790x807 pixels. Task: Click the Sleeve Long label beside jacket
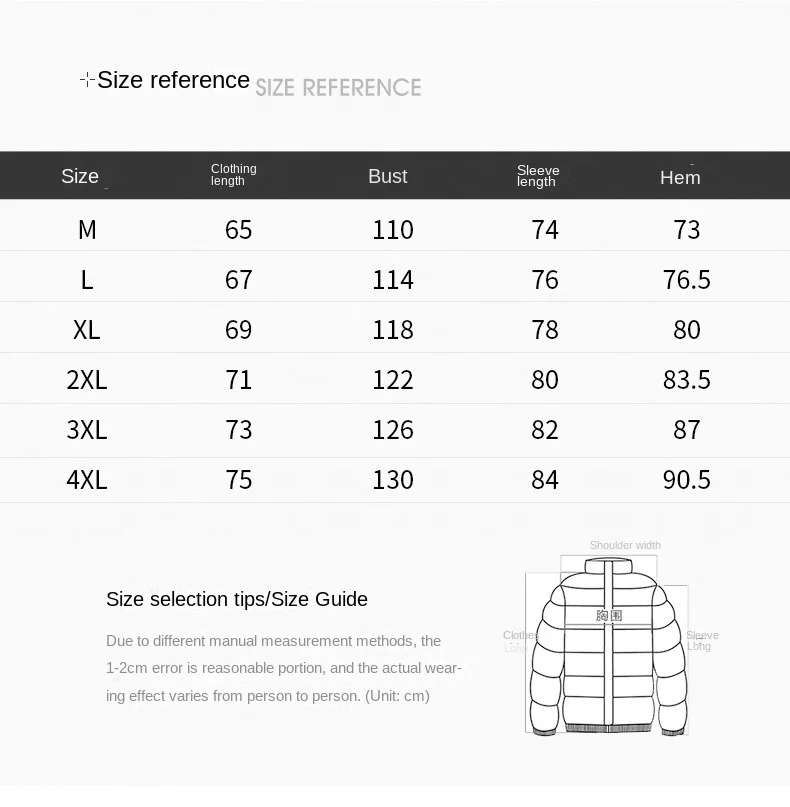[702, 641]
